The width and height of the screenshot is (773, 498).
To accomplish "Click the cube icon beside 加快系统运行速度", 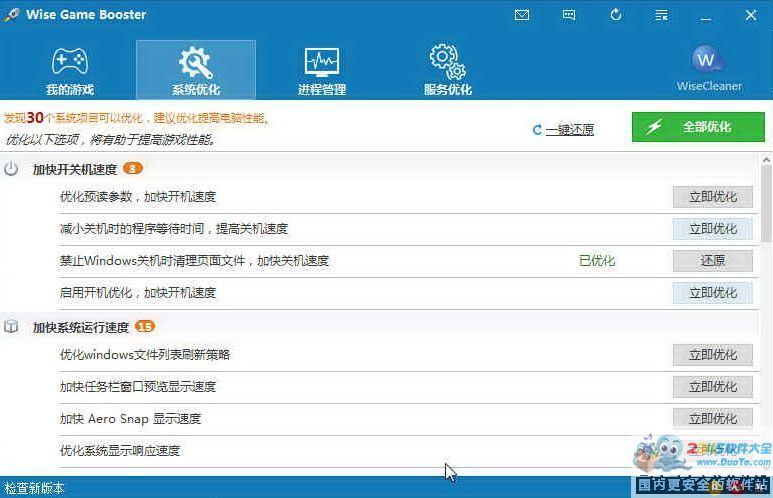I will 11,326.
